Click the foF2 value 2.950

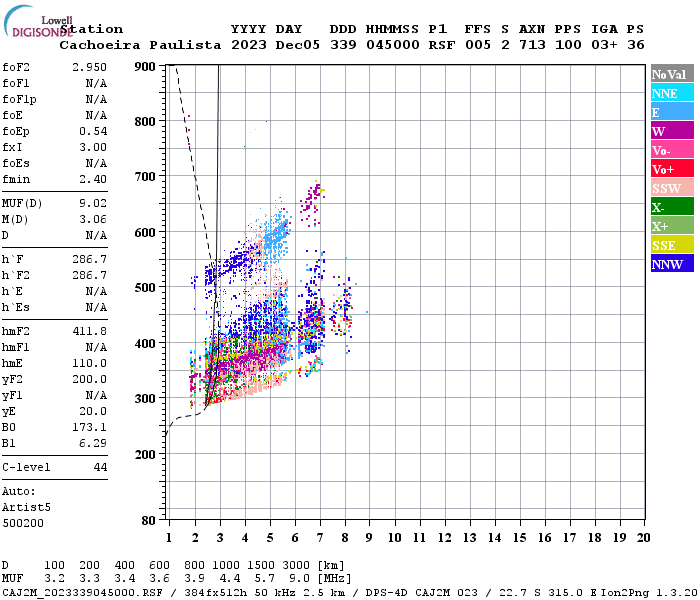click(x=89, y=67)
